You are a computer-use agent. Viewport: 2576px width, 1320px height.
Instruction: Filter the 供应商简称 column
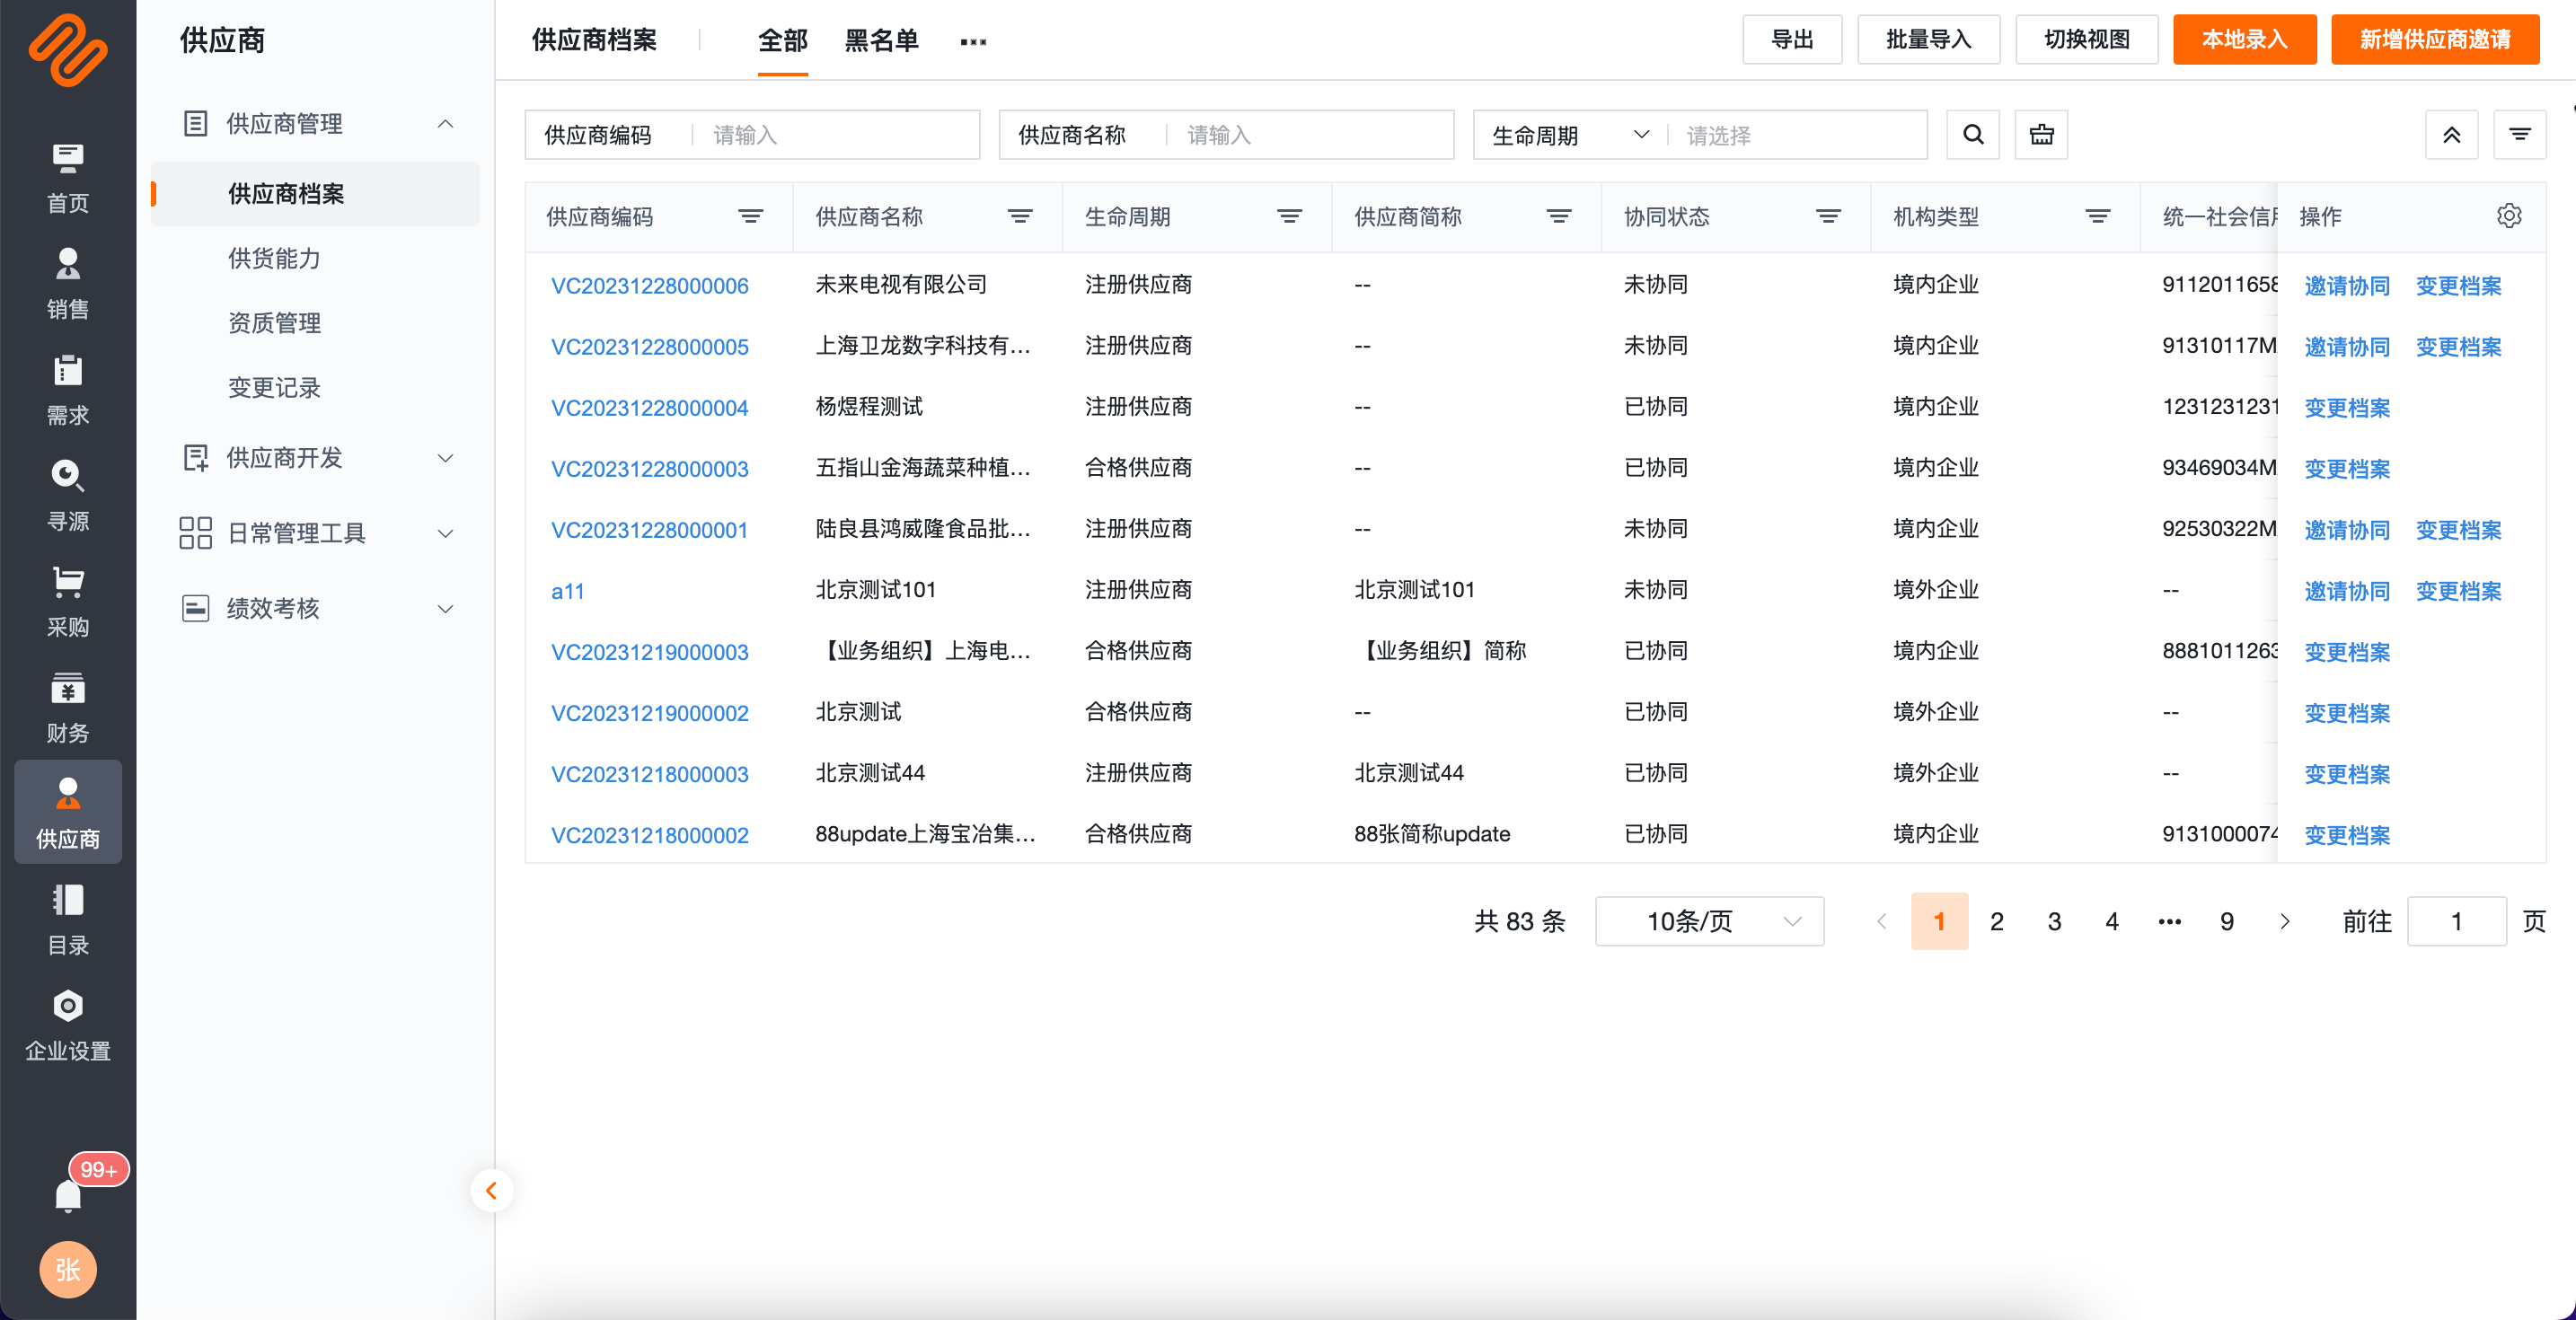1558,216
